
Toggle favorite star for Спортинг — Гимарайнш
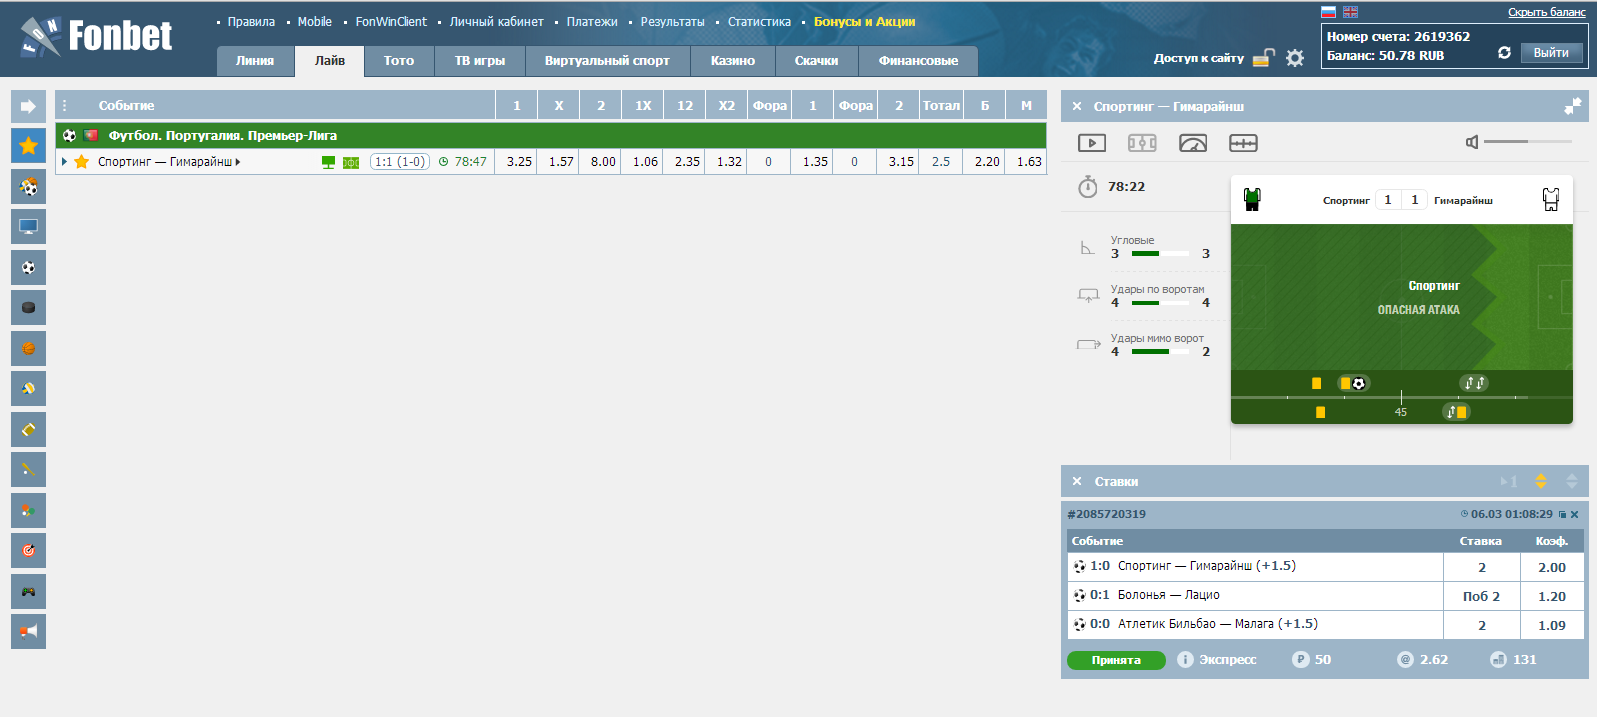(x=82, y=161)
